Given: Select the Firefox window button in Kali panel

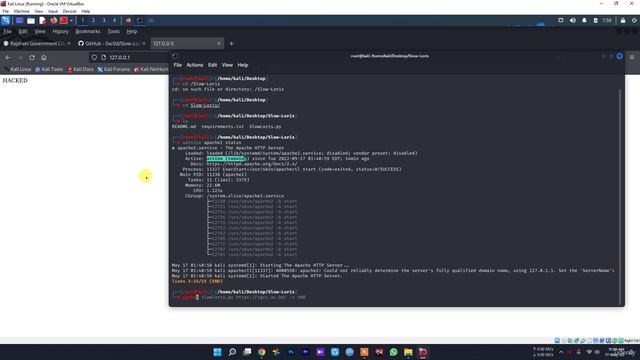Looking at the screenshot, I should click(x=128, y=20).
